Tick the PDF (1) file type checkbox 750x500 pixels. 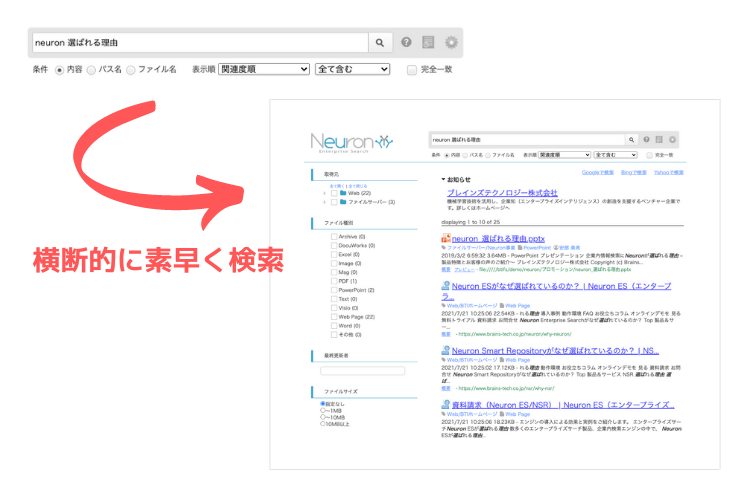coord(334,281)
